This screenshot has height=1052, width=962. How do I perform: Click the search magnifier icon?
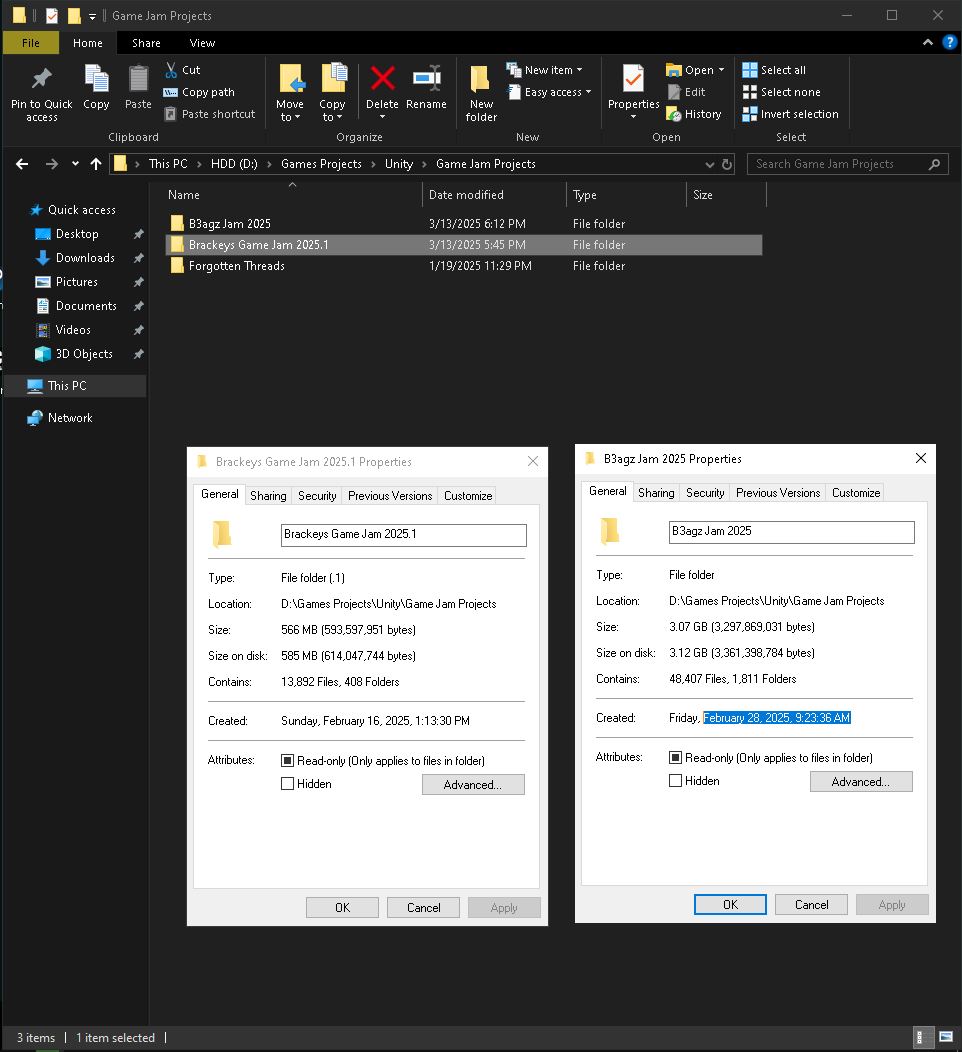point(934,164)
